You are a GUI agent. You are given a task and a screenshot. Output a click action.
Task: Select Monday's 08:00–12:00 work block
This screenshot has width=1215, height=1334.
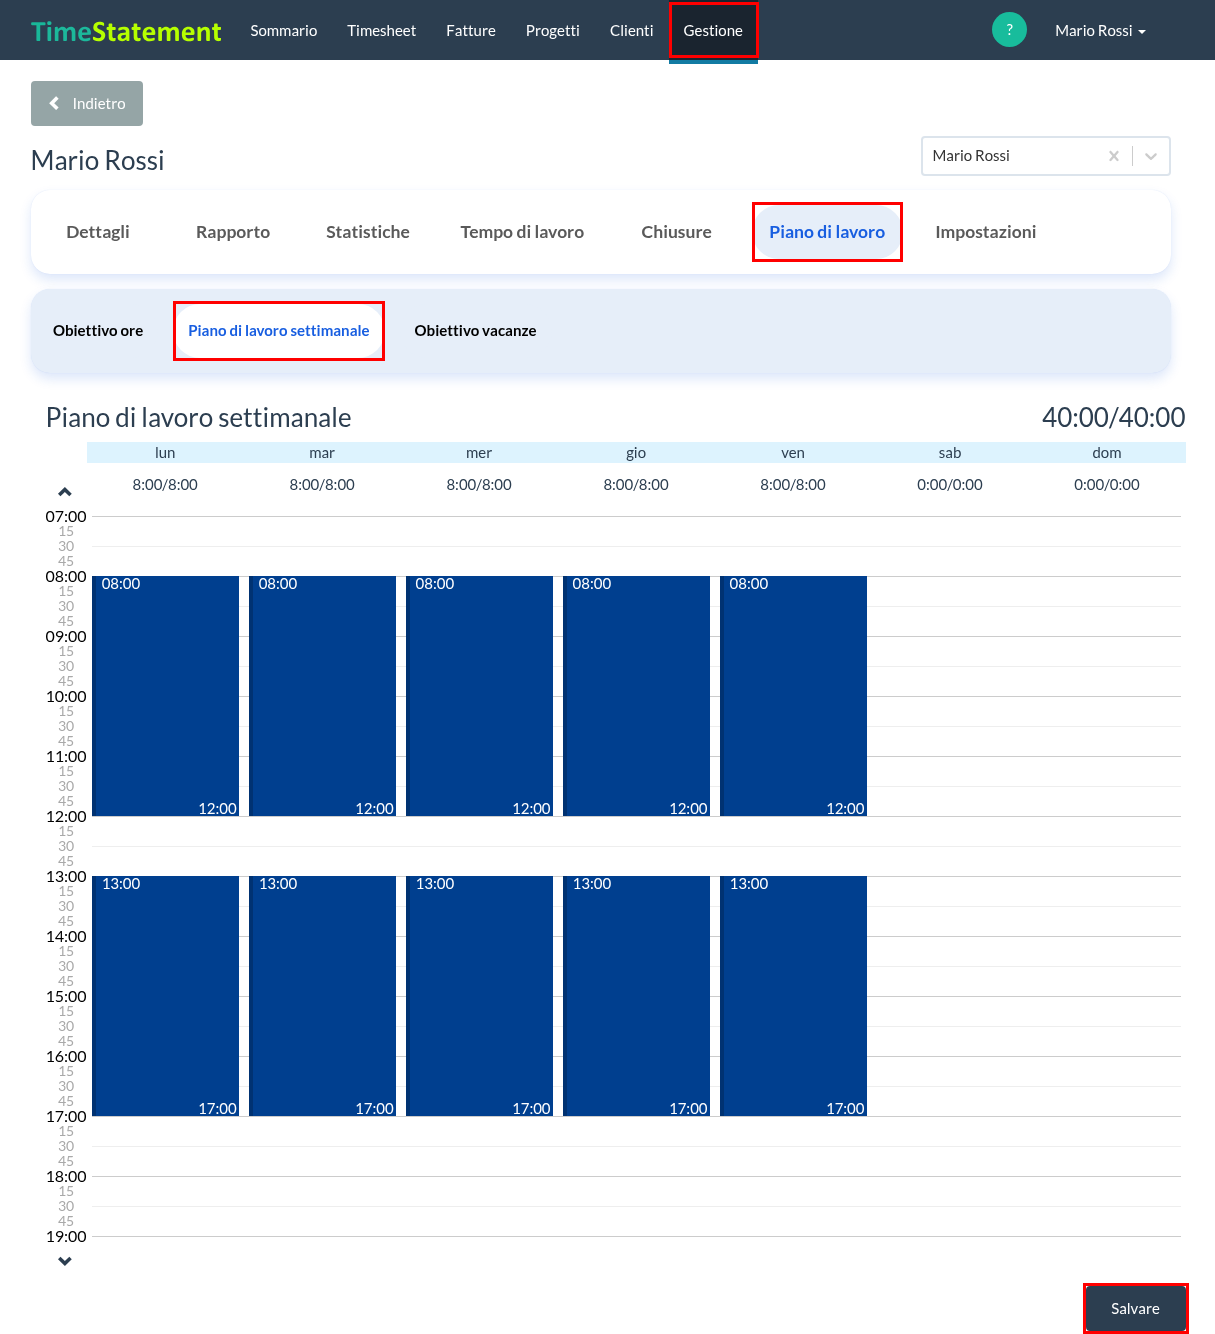[x=165, y=696]
